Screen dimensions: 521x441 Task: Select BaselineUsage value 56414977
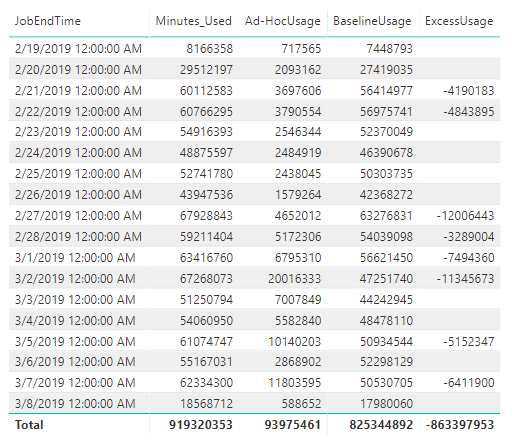[x=386, y=91]
